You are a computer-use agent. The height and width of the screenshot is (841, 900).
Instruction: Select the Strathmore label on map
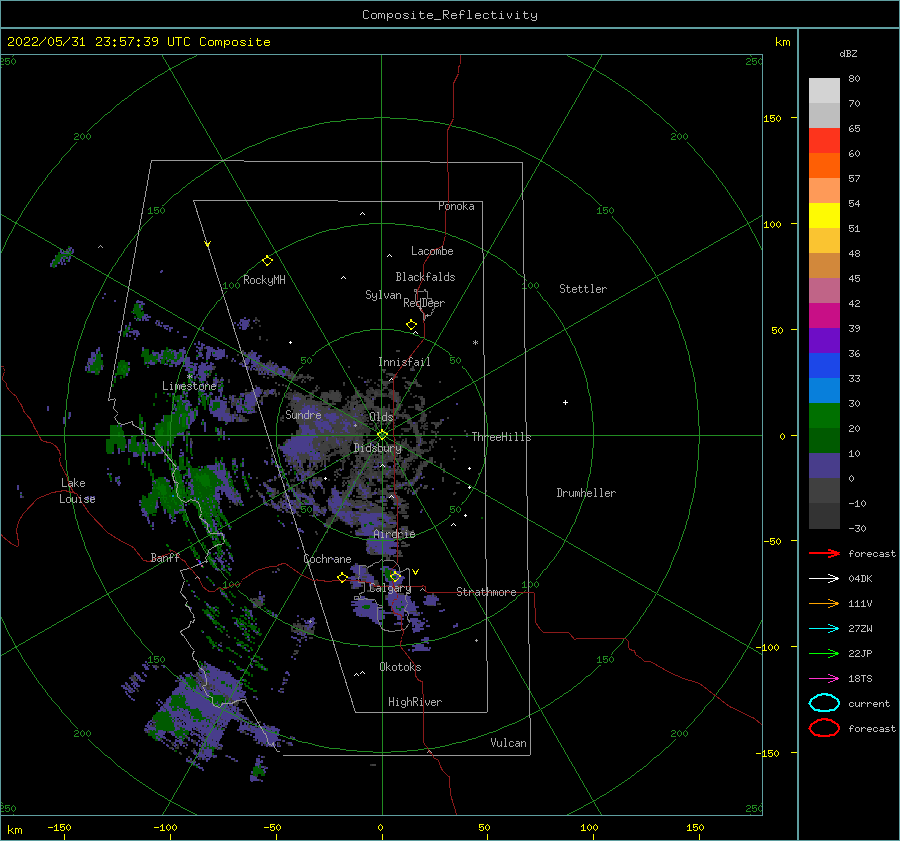pyautogui.click(x=486, y=592)
